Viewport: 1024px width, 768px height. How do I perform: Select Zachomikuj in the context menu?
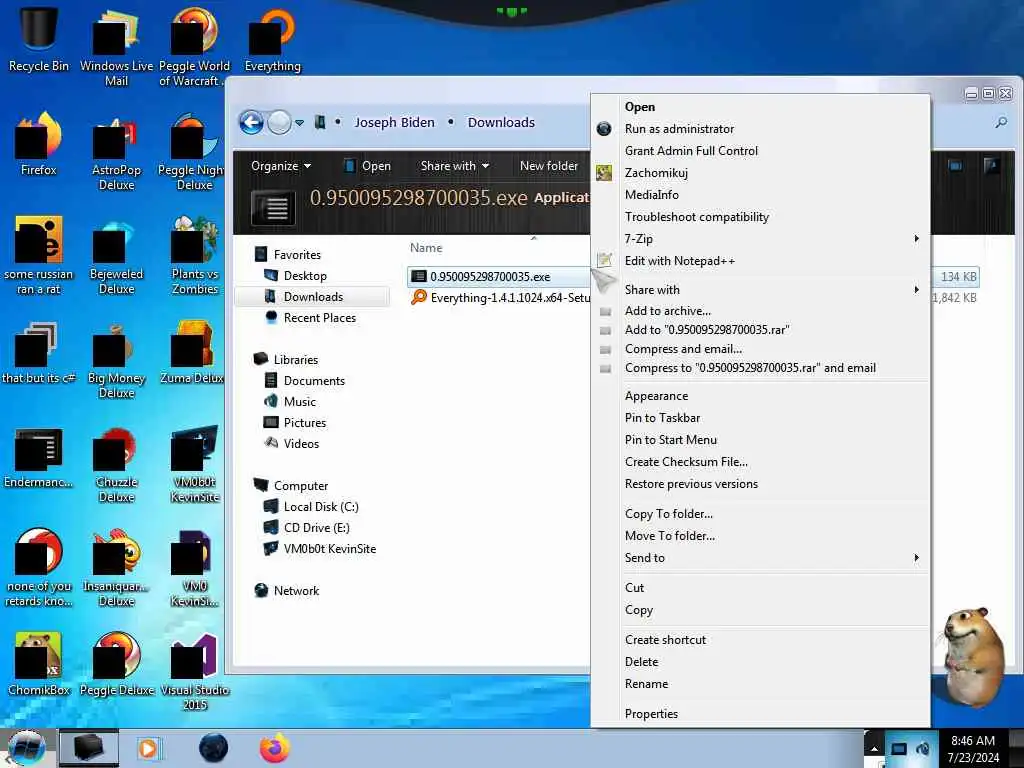tap(760, 173)
